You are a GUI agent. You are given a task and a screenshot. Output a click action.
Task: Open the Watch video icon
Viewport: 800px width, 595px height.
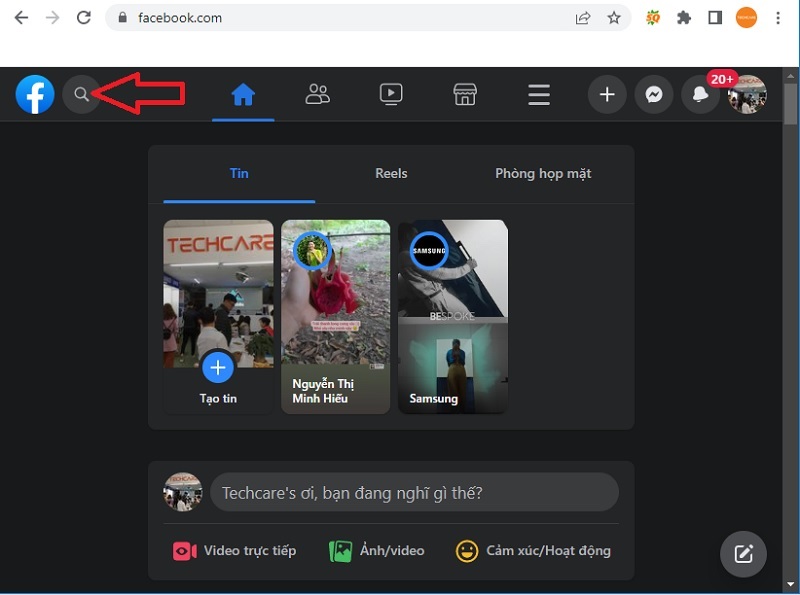pyautogui.click(x=391, y=95)
